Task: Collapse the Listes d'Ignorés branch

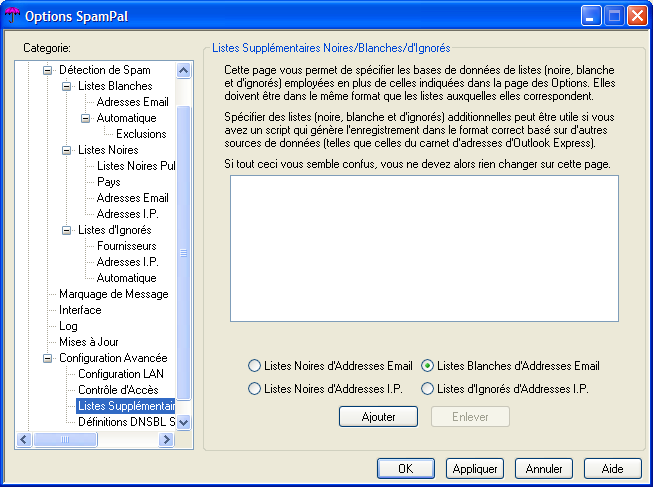Action: [x=67, y=230]
